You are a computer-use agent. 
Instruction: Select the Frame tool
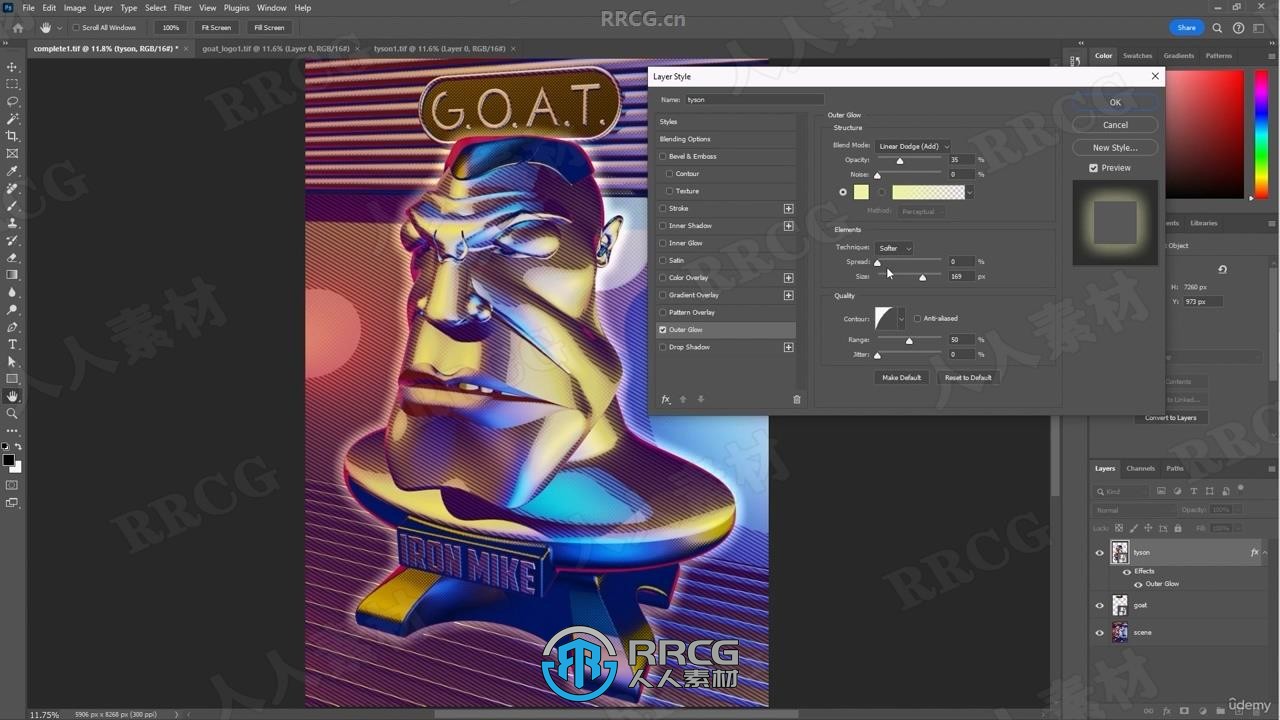coord(12,153)
